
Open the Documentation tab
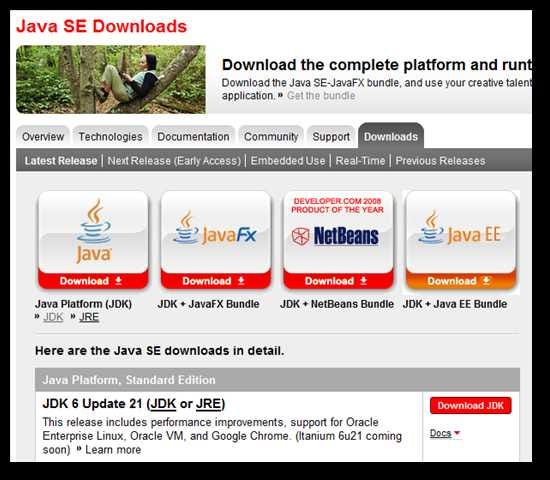(x=193, y=136)
